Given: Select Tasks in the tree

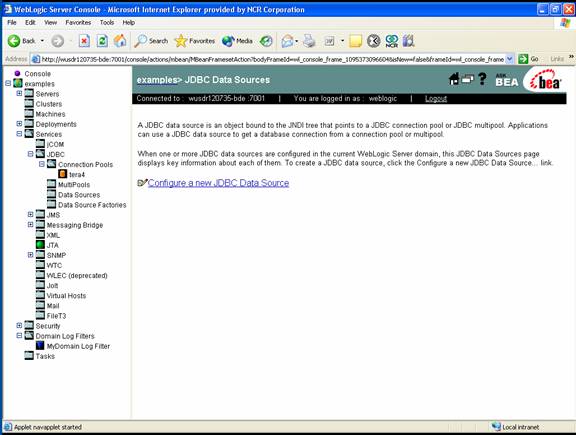Looking at the screenshot, I should click(x=45, y=356).
